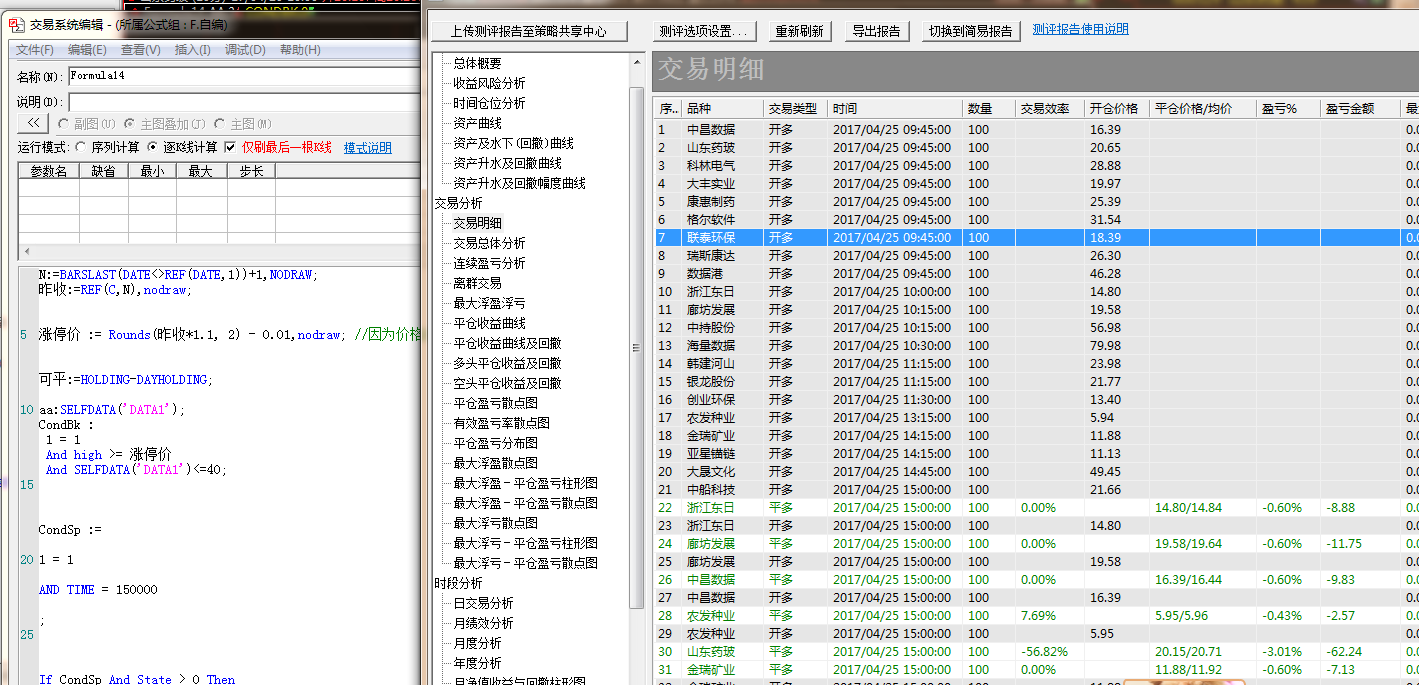Click the 步长 column header
The height and width of the screenshot is (685, 1419).
pos(252,171)
